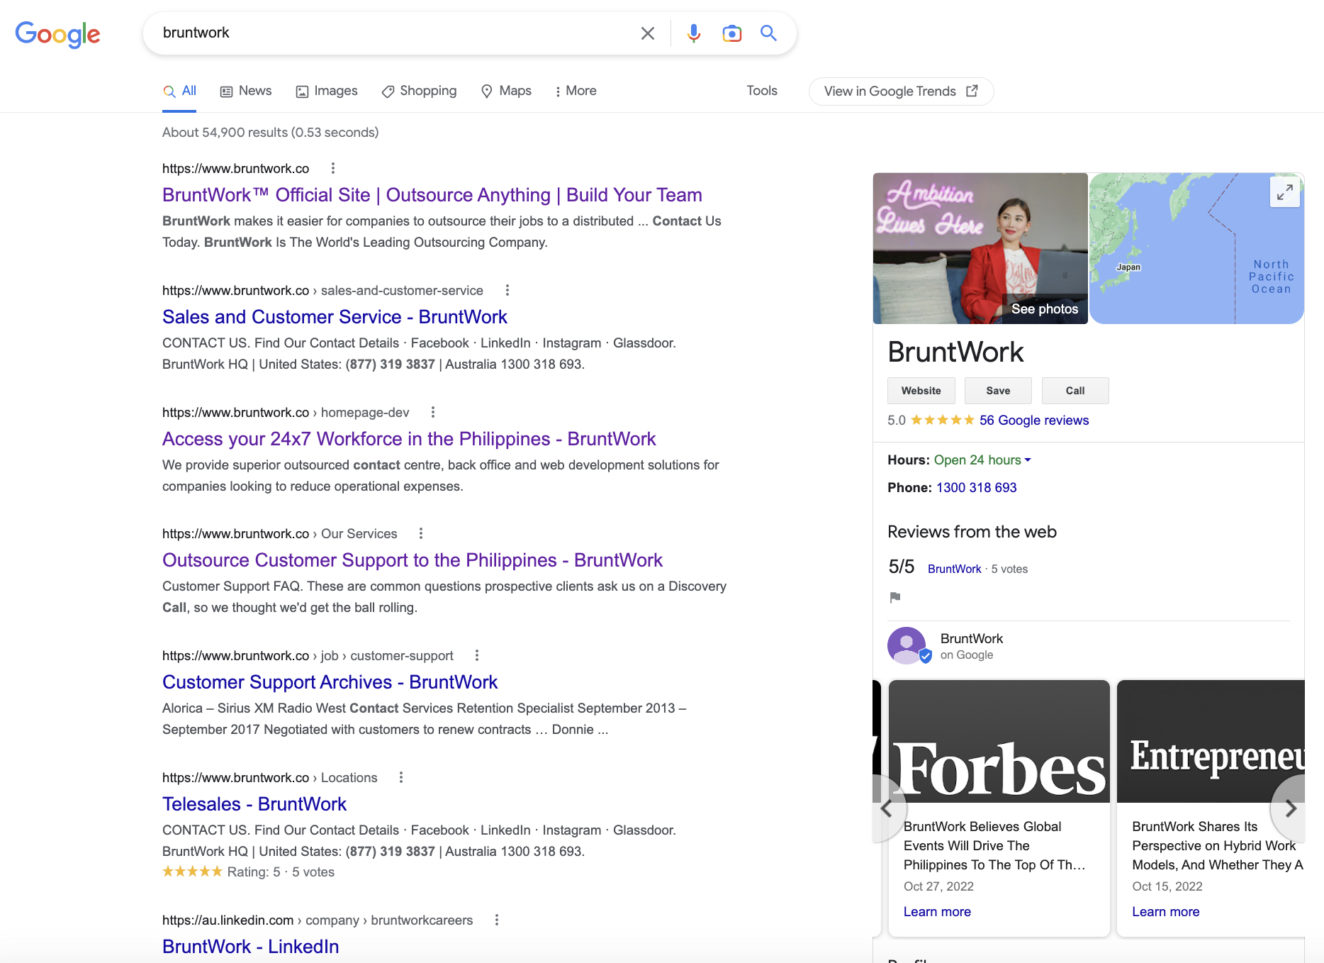The image size is (1324, 963).
Task: Open the More search categories menu
Action: pyautogui.click(x=576, y=90)
